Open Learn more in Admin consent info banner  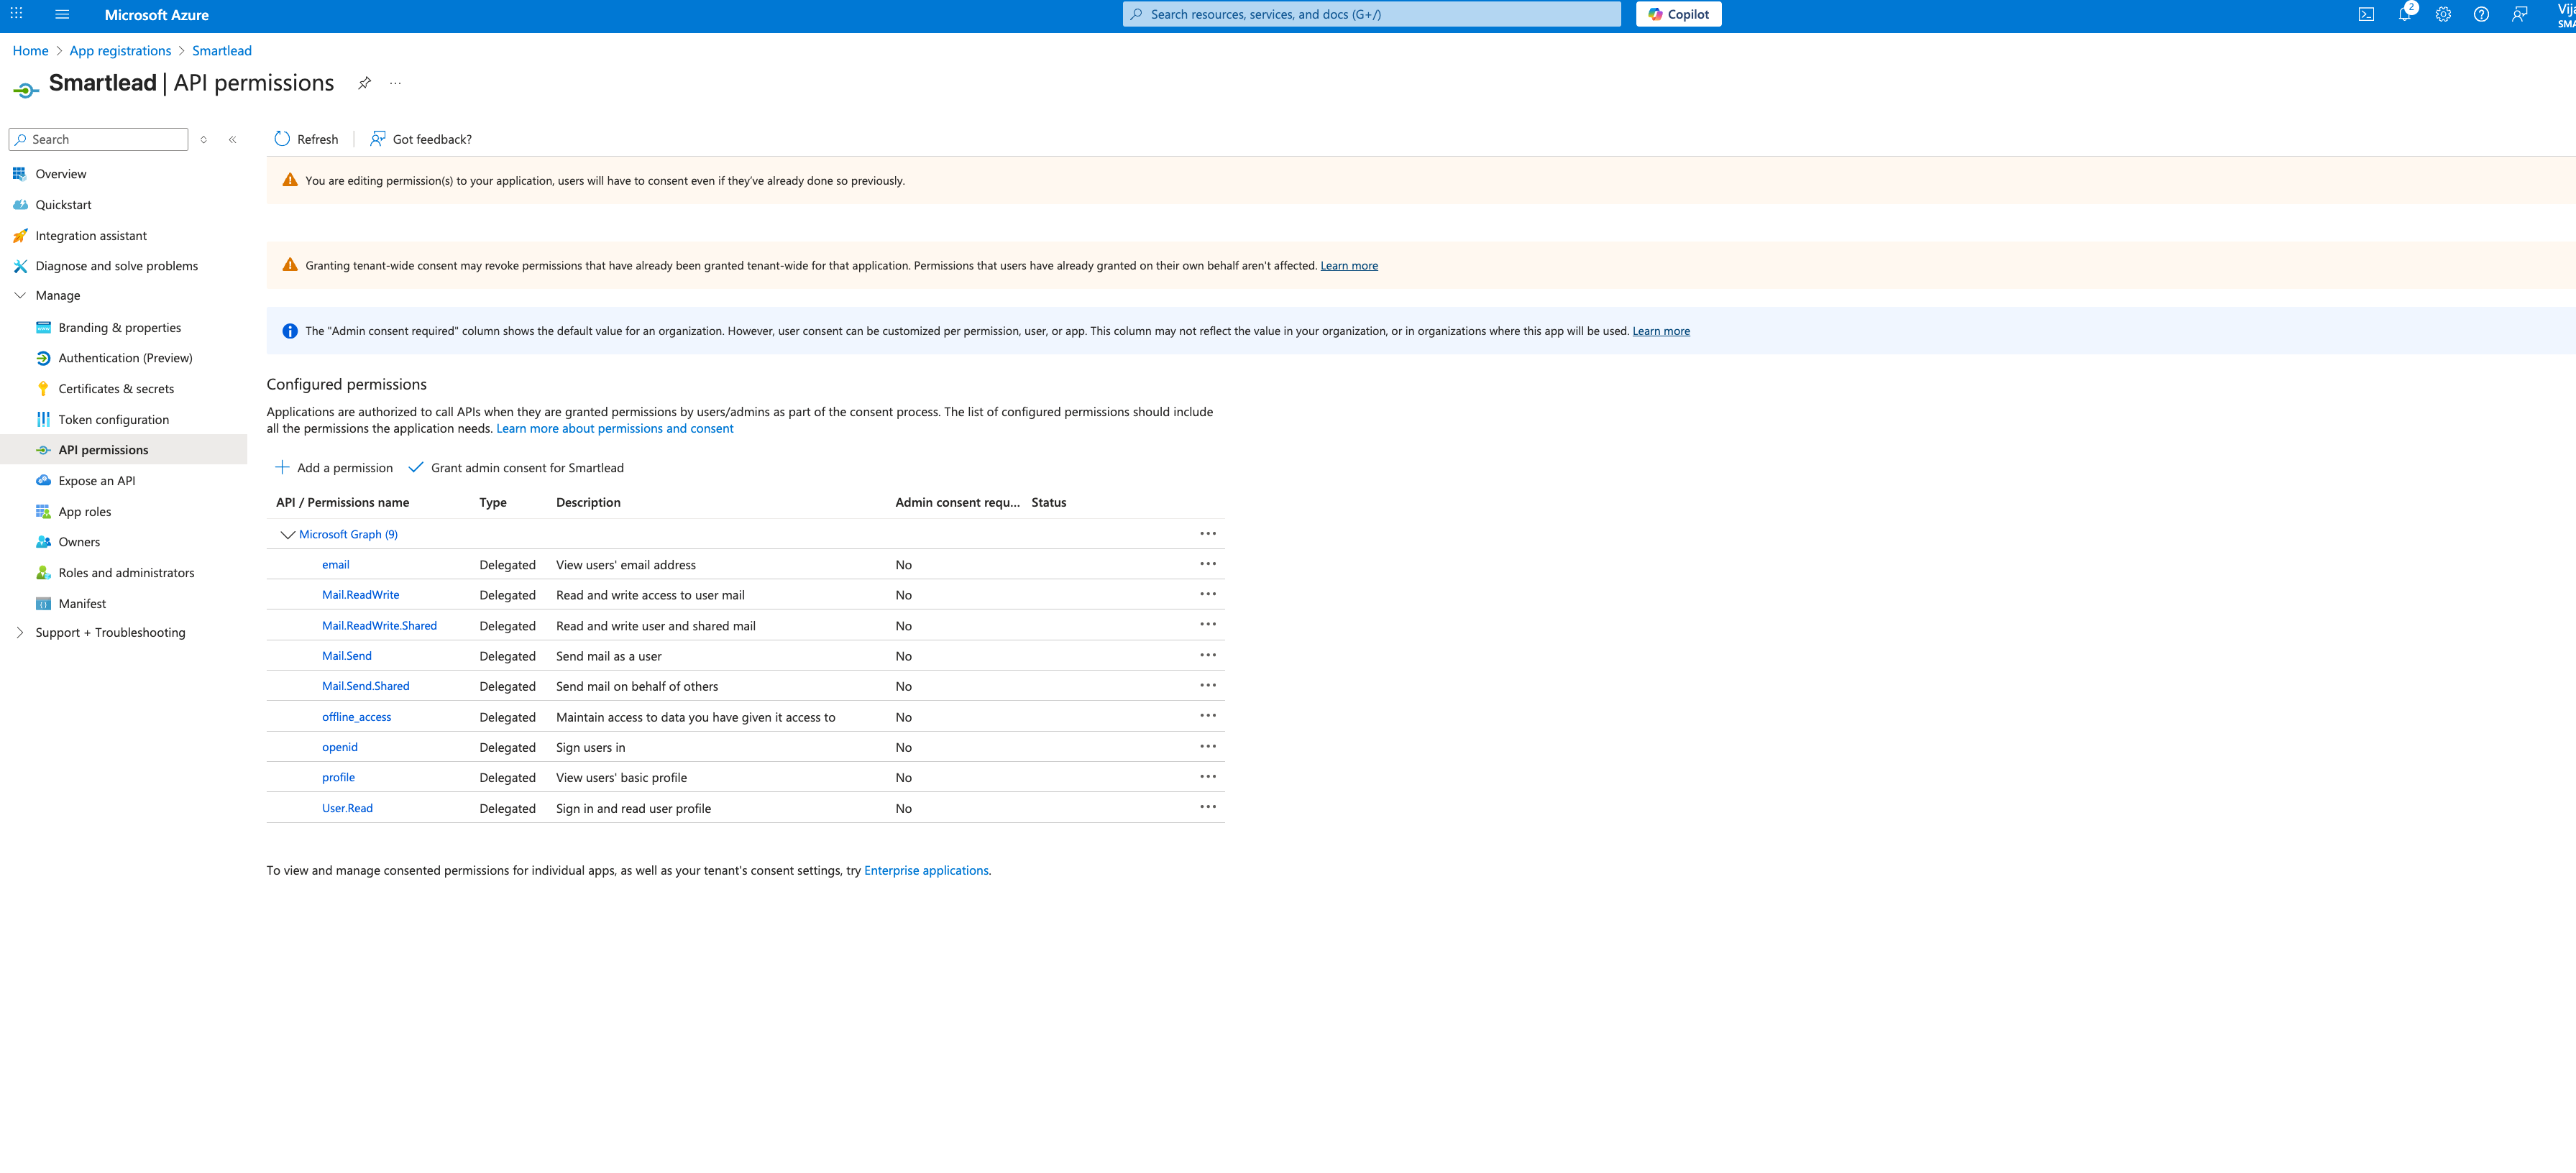1661,332
